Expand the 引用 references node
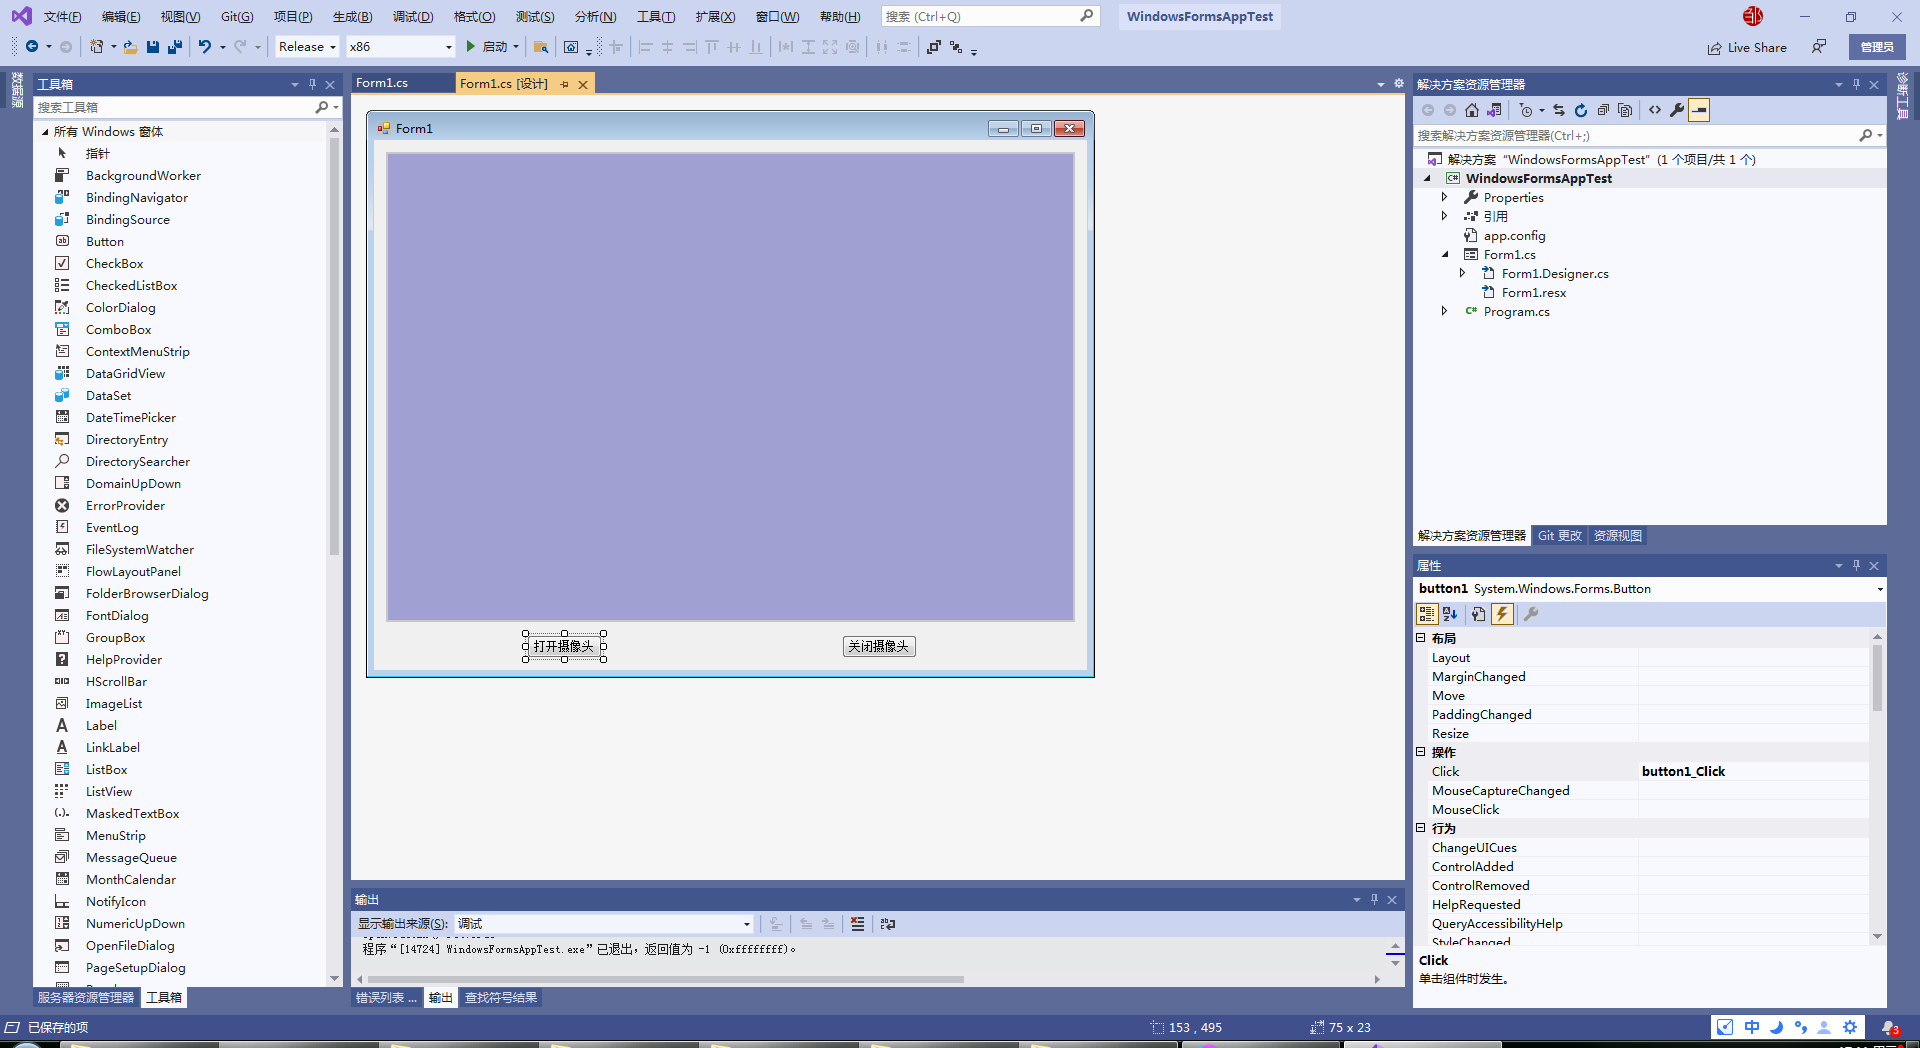Viewport: 1920px width, 1048px height. (1444, 216)
